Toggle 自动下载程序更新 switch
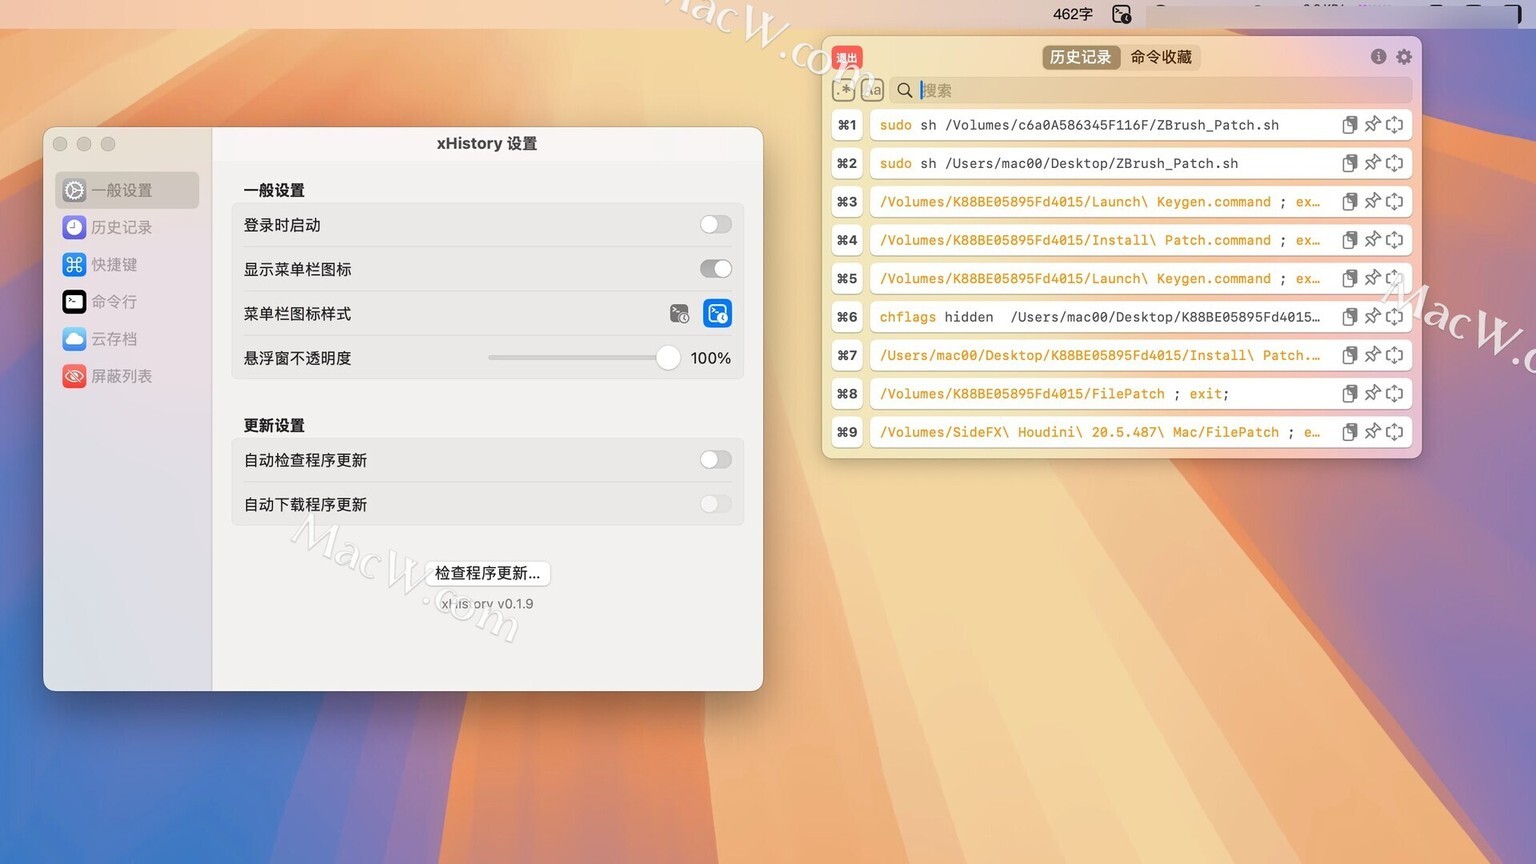The width and height of the screenshot is (1536, 864). (x=716, y=504)
